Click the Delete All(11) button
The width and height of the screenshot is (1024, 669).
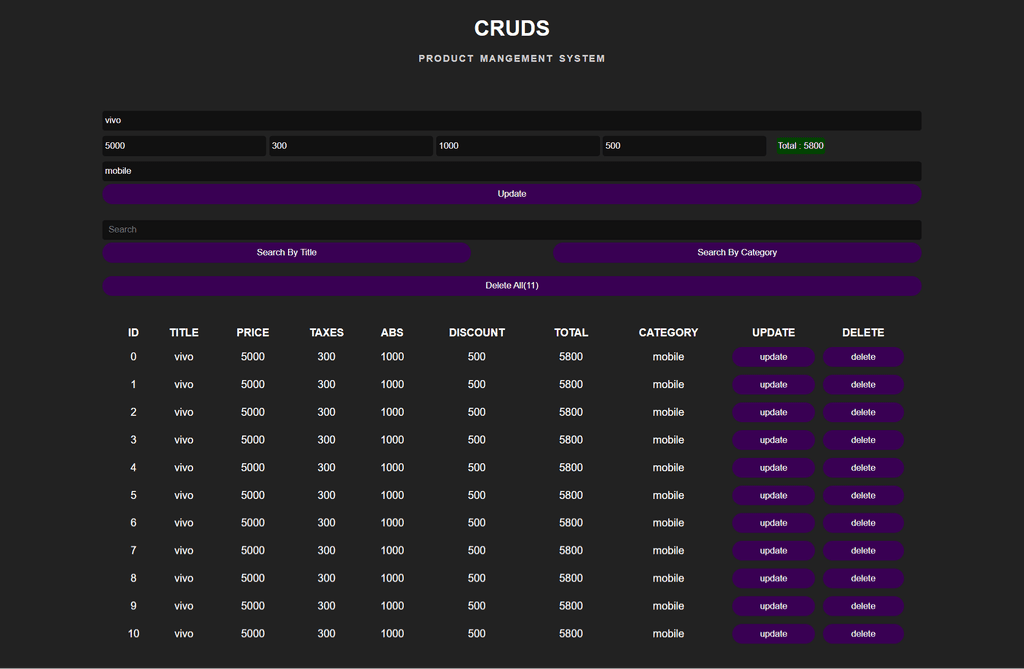click(x=511, y=286)
